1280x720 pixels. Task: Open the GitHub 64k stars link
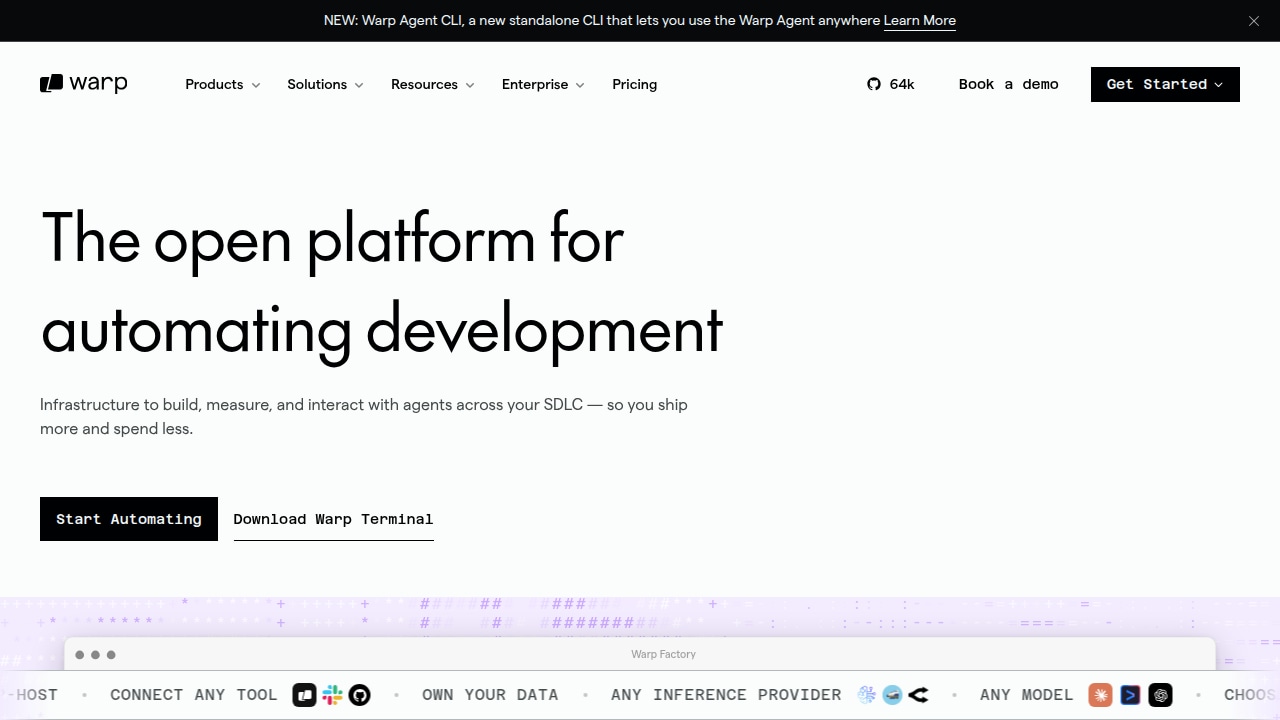point(891,84)
